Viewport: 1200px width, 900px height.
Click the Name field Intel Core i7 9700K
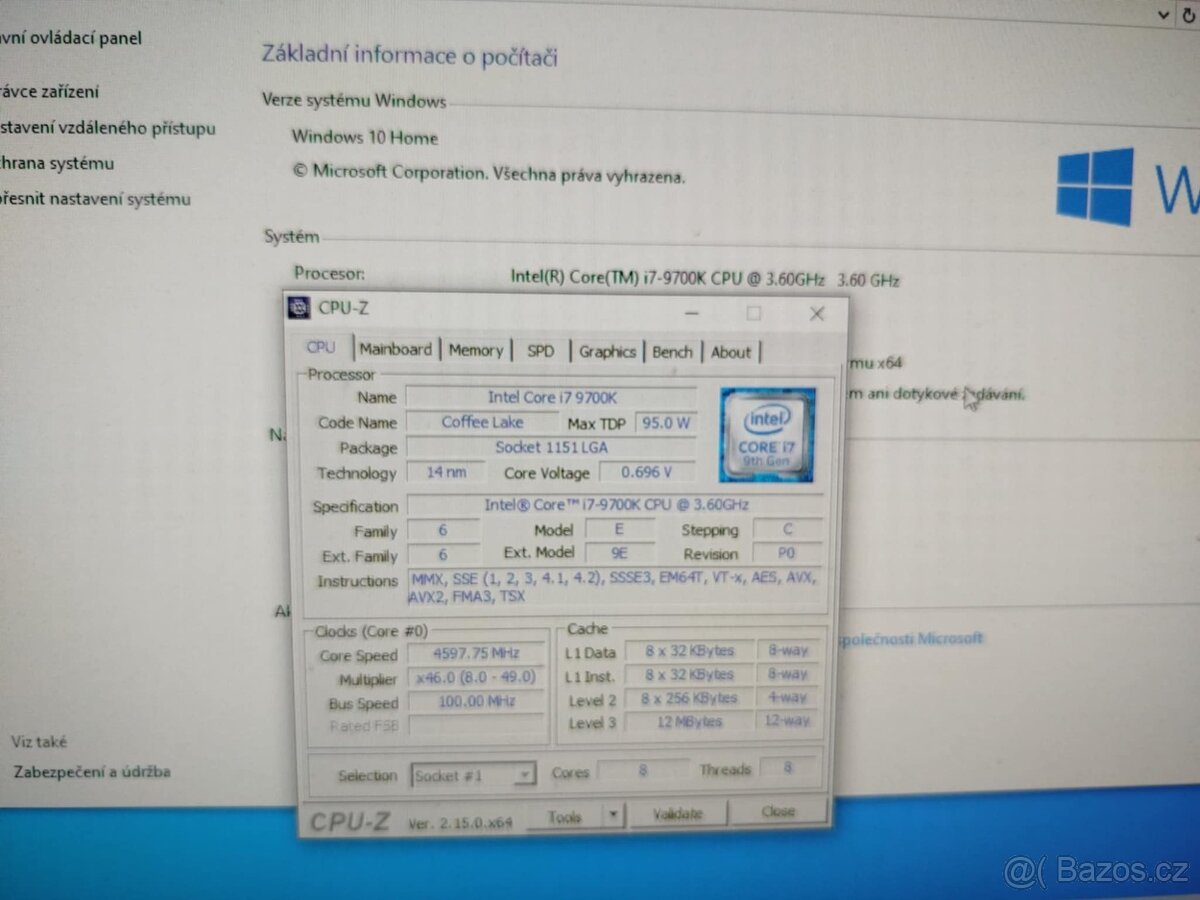tap(553, 397)
